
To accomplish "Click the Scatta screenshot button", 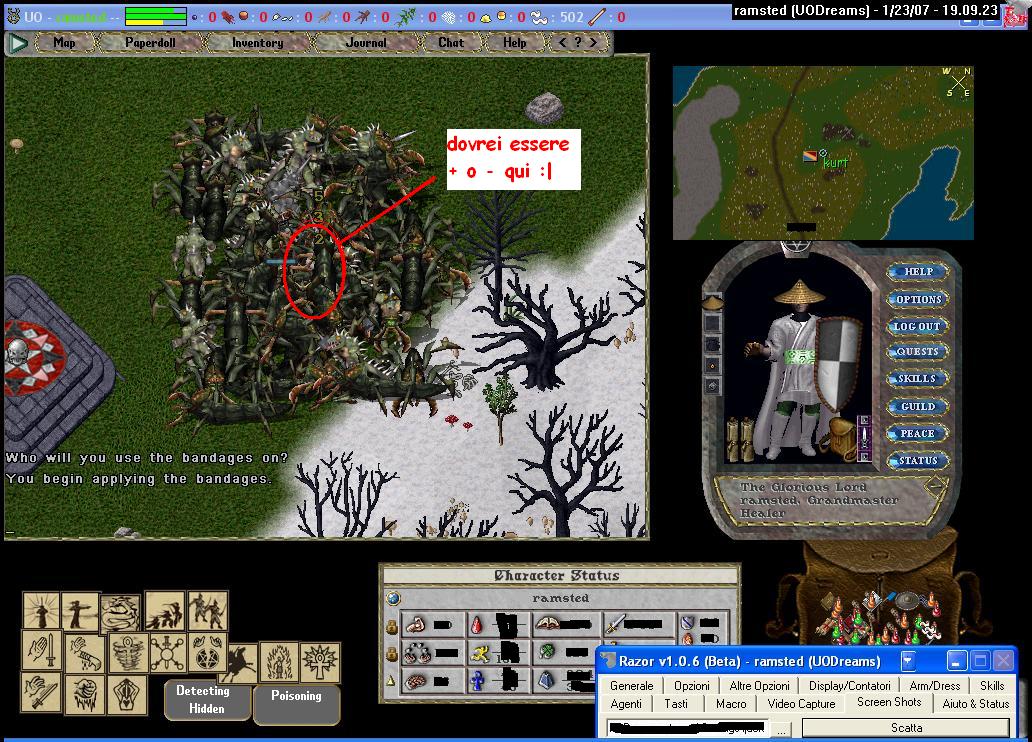I will coord(907,728).
